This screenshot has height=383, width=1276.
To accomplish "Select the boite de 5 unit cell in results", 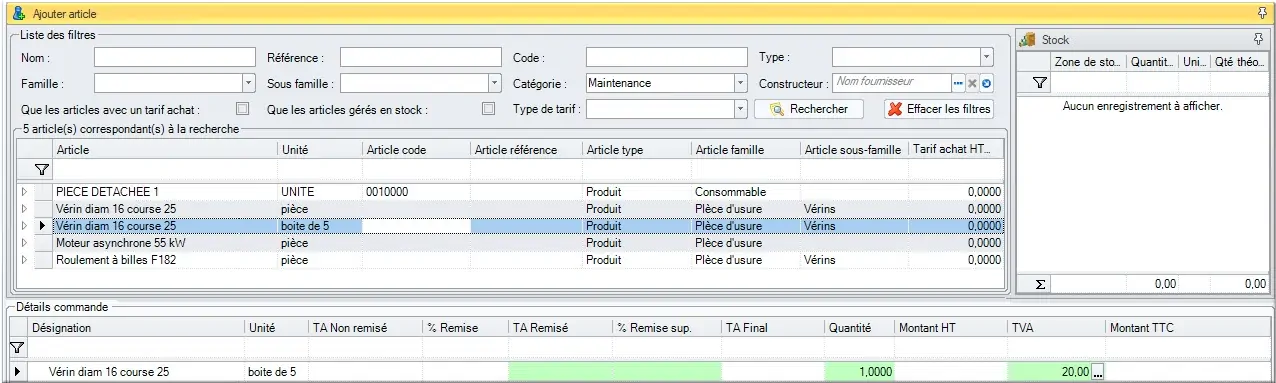I will tap(320, 226).
